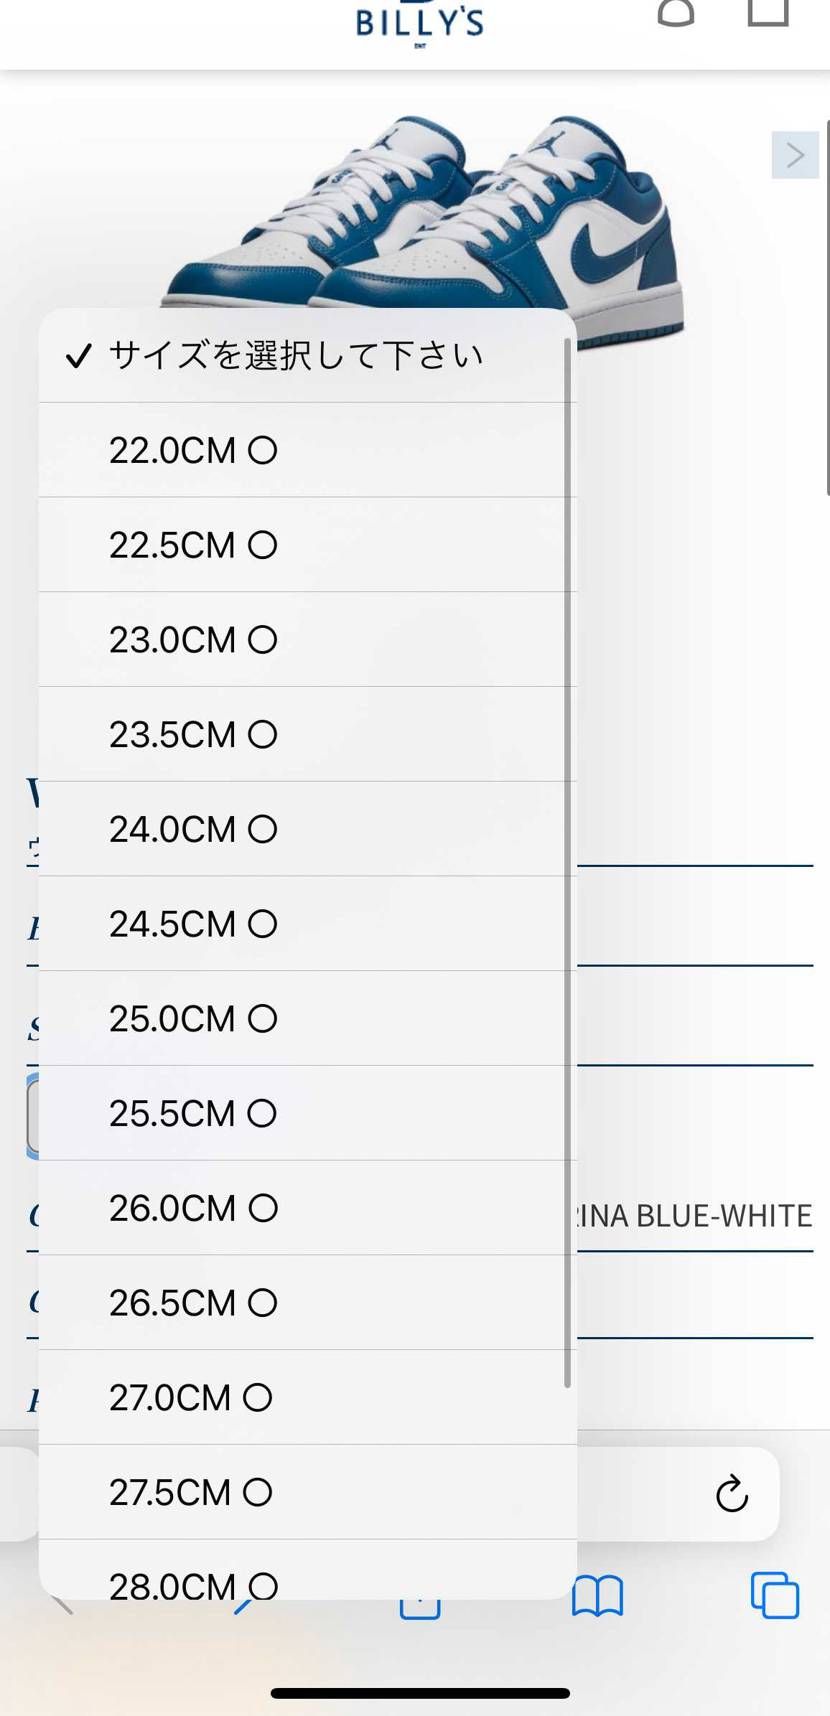
Task: Select 25.5CM from the size list
Action: [x=308, y=1113]
